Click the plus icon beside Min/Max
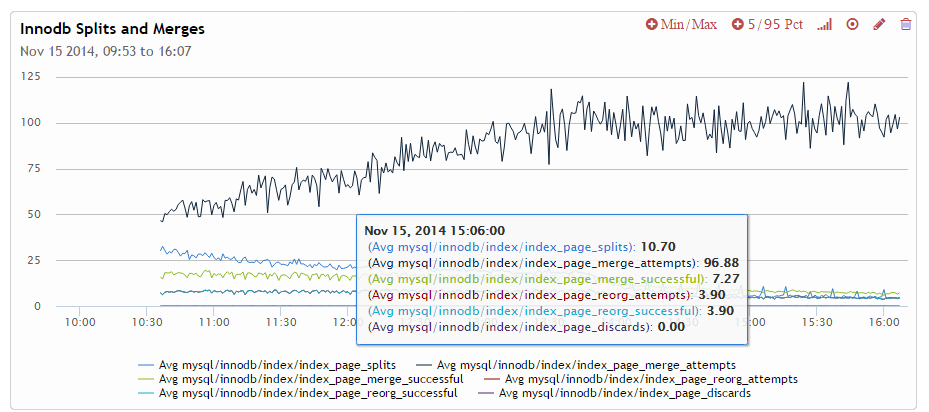929x412 pixels. coord(652,24)
